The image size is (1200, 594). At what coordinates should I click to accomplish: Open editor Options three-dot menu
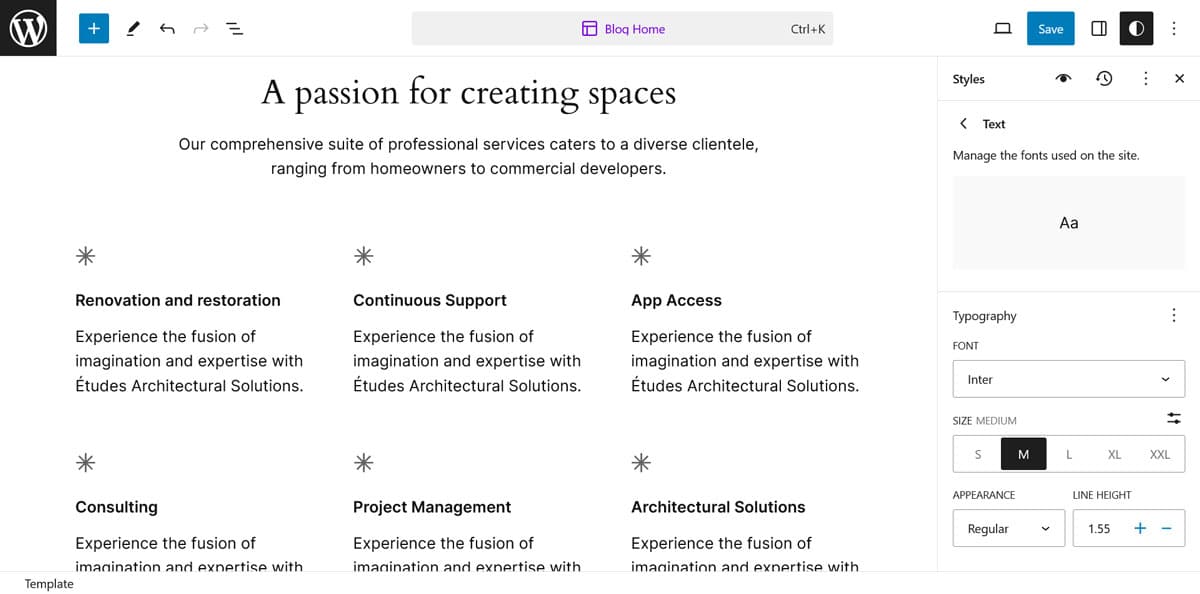point(1174,29)
